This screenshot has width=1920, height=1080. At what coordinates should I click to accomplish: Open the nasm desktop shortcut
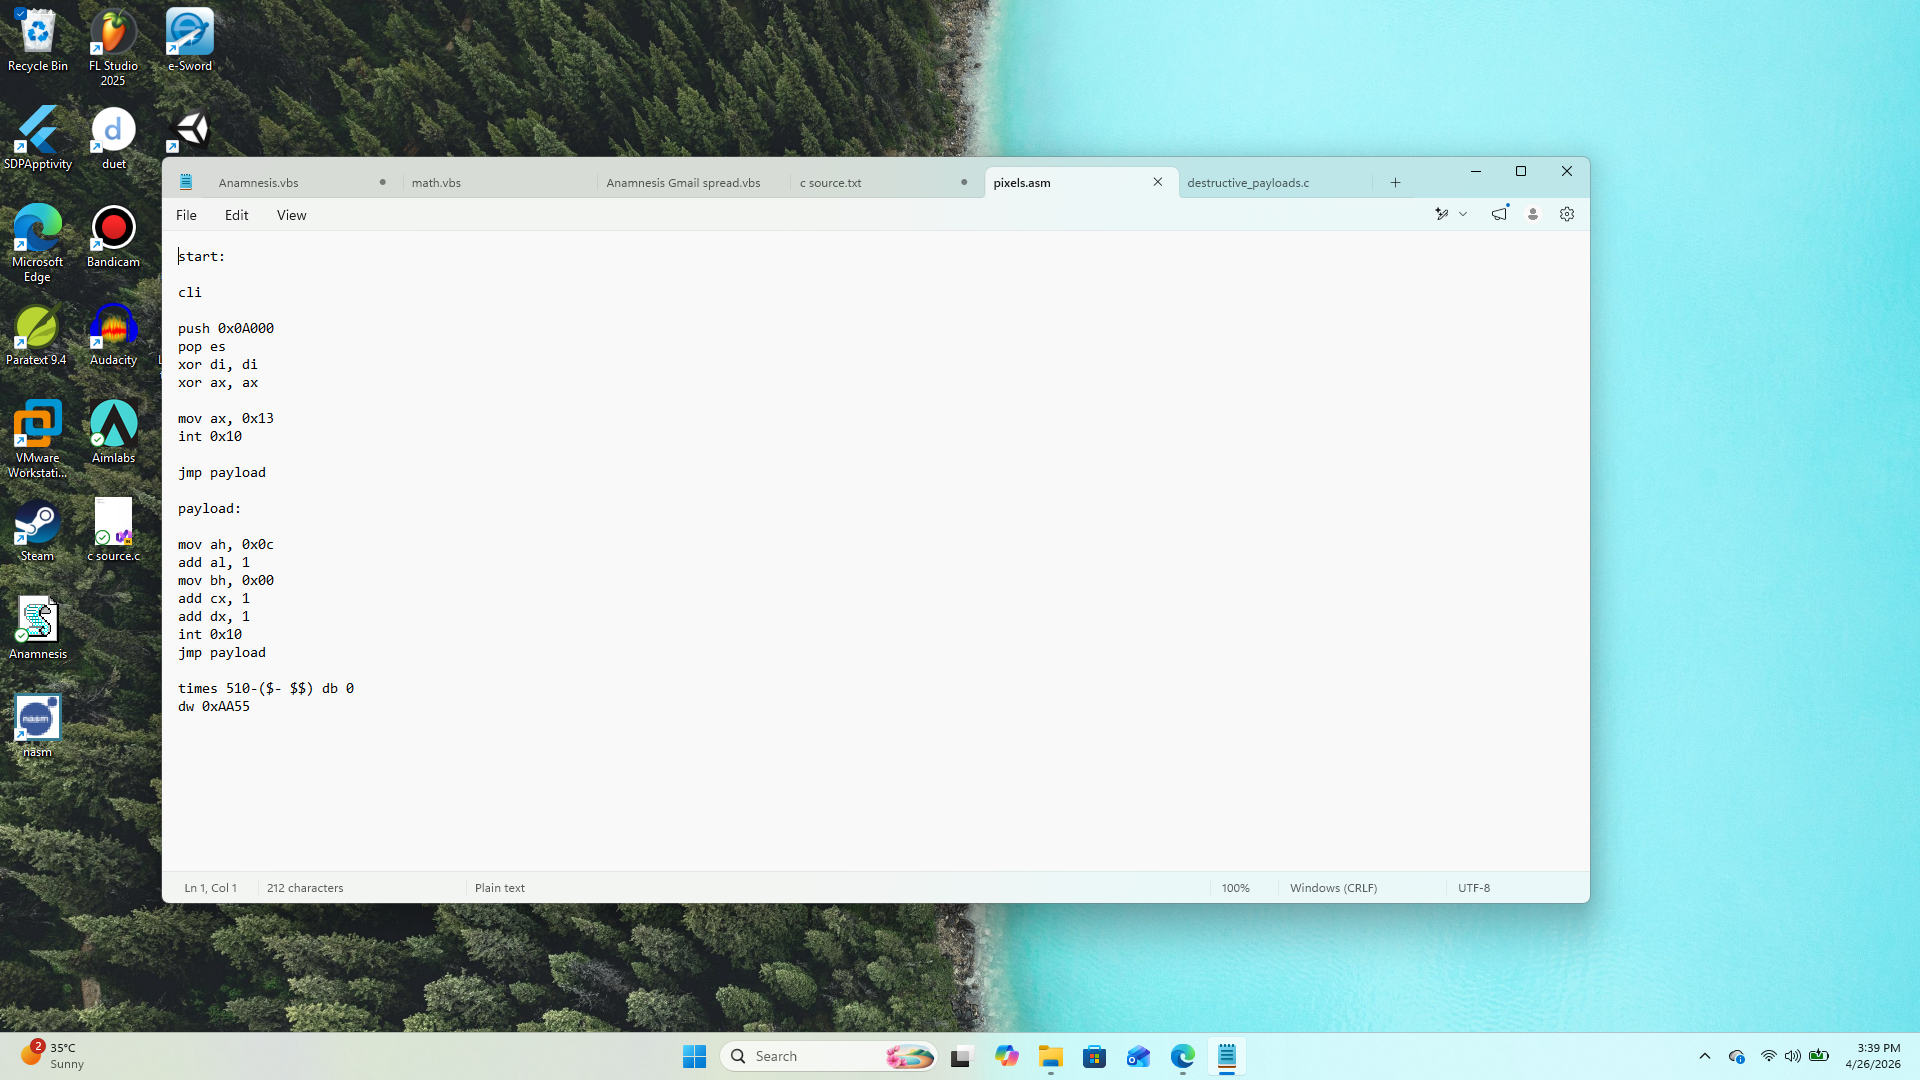click(37, 727)
